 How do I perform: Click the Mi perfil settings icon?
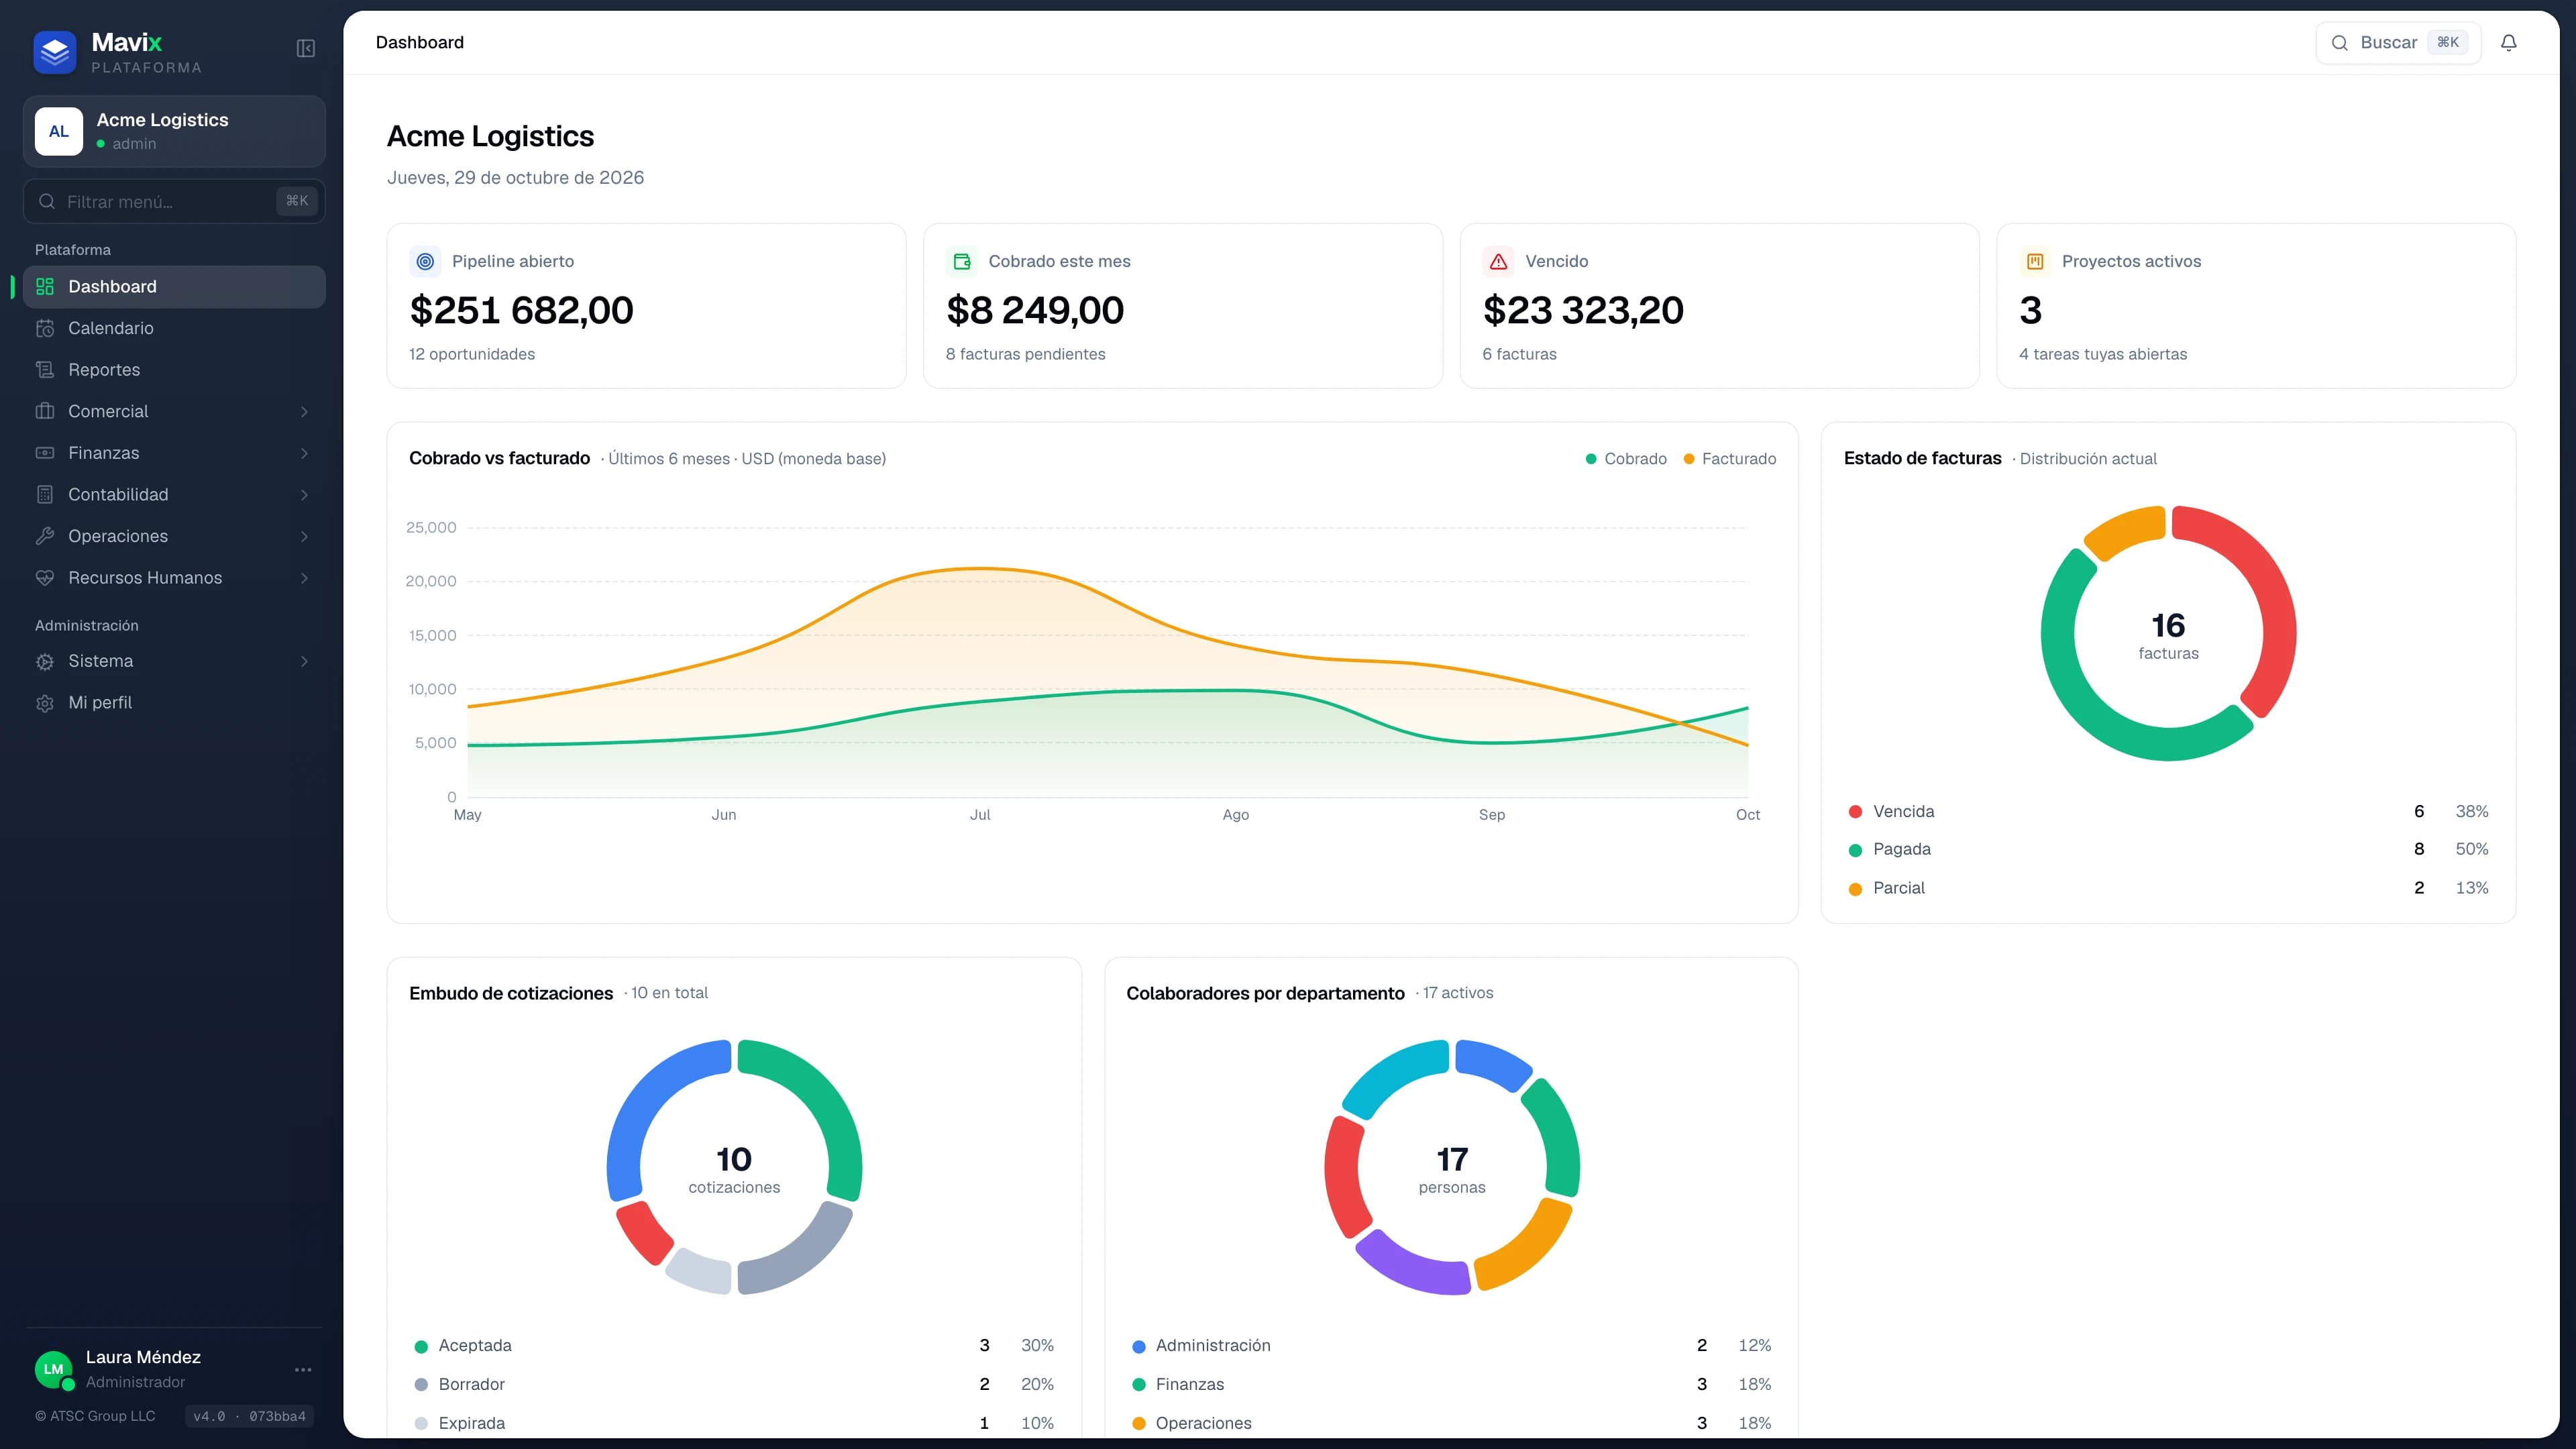[45, 703]
